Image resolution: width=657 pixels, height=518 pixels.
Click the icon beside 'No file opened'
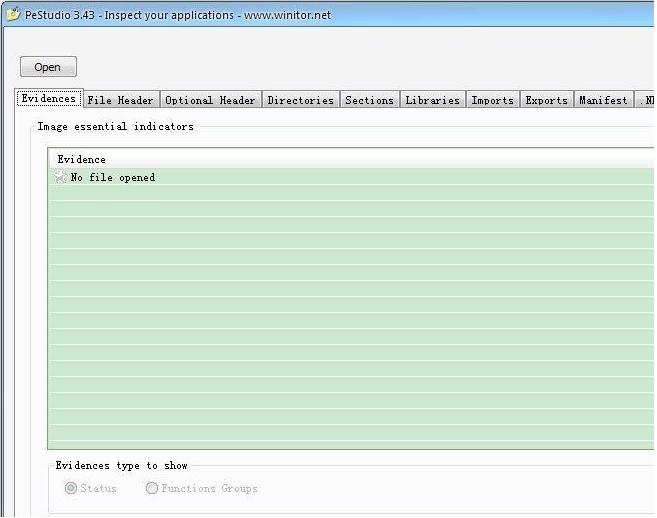tap(60, 177)
